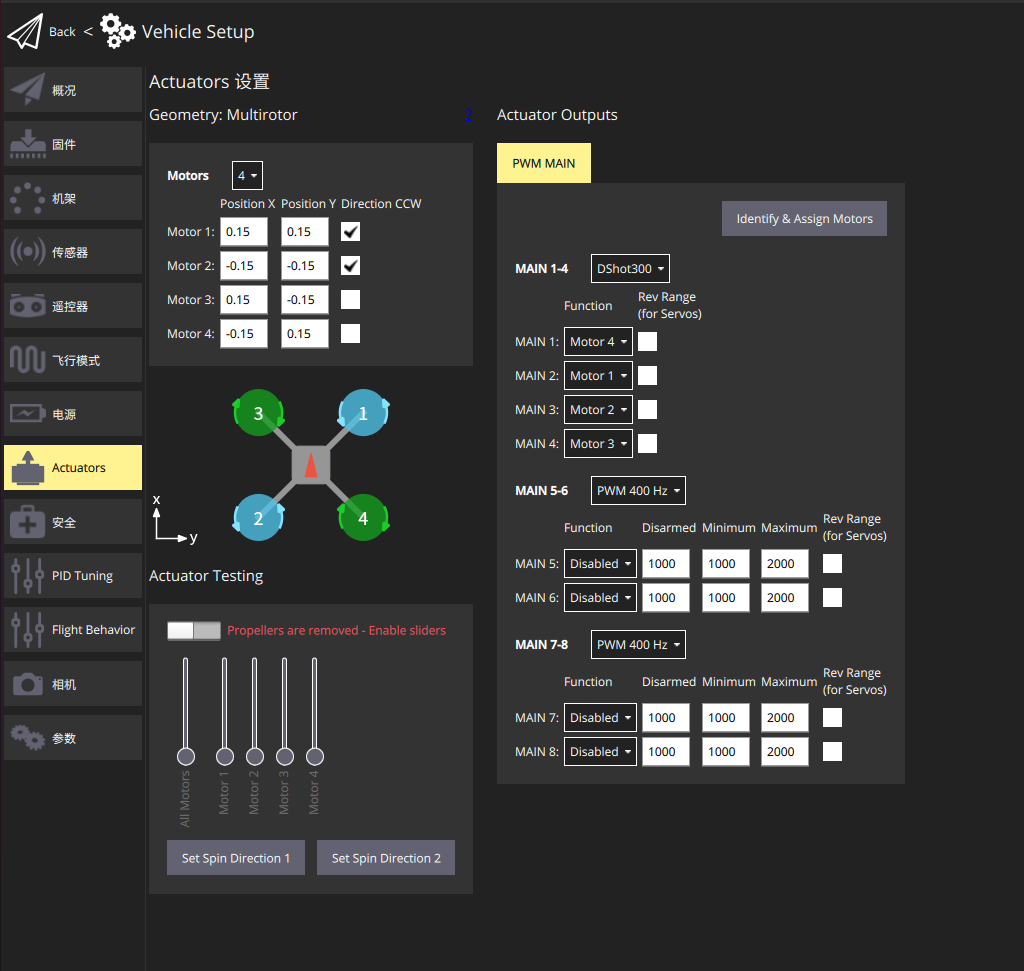
Task: Open the 遥控器 radio controller icon
Action: 28,306
